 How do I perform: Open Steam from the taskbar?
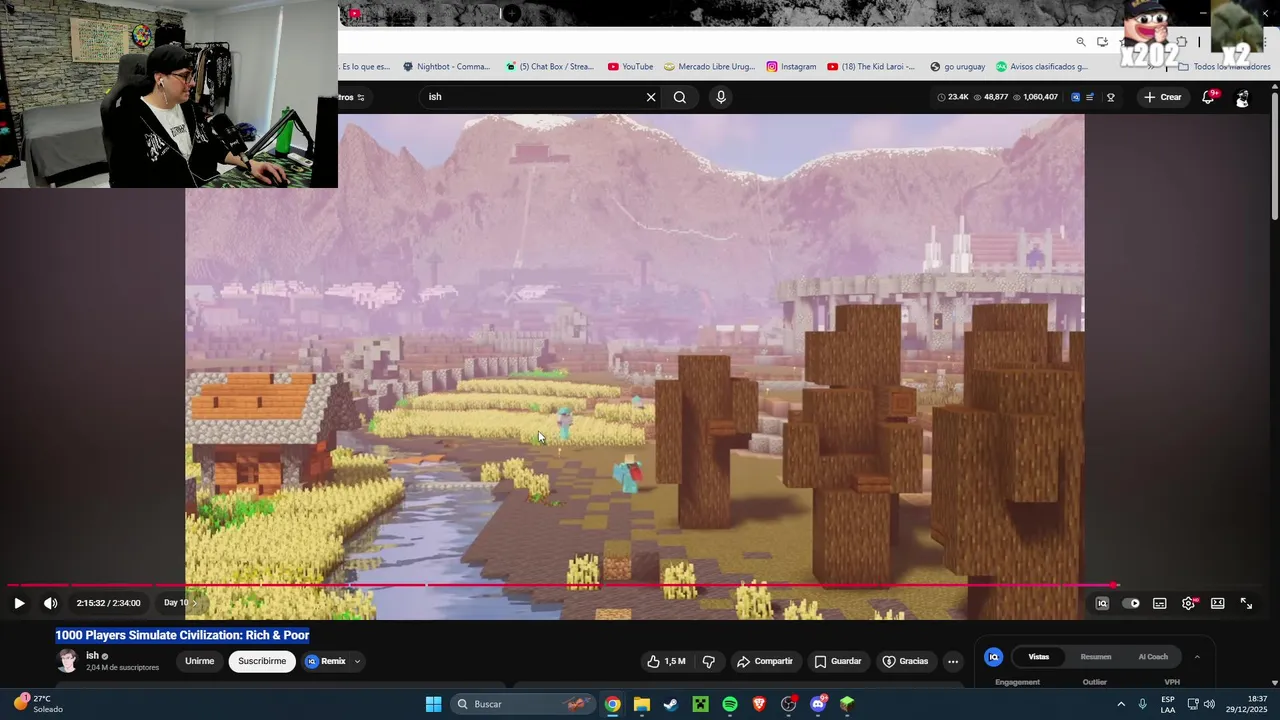tap(671, 704)
